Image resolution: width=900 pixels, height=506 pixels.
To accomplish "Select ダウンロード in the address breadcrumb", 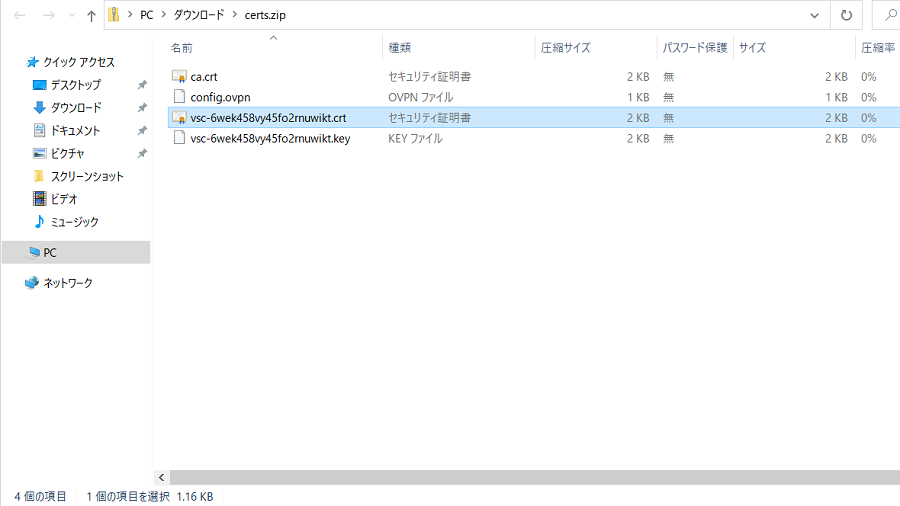I will (199, 15).
